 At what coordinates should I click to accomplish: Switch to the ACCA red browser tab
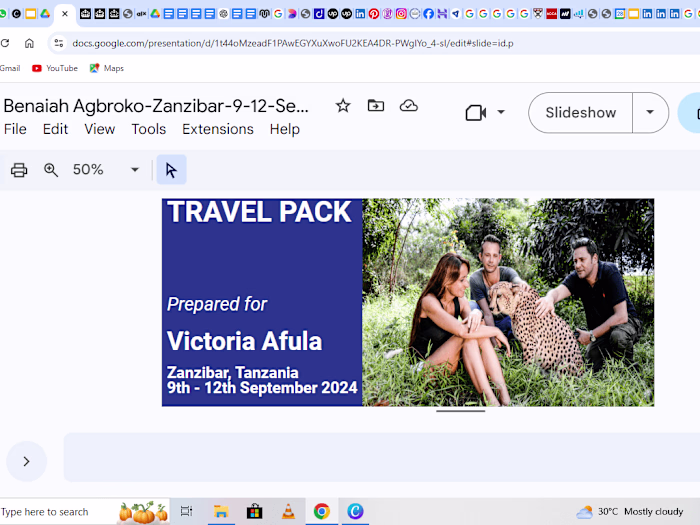click(551, 14)
